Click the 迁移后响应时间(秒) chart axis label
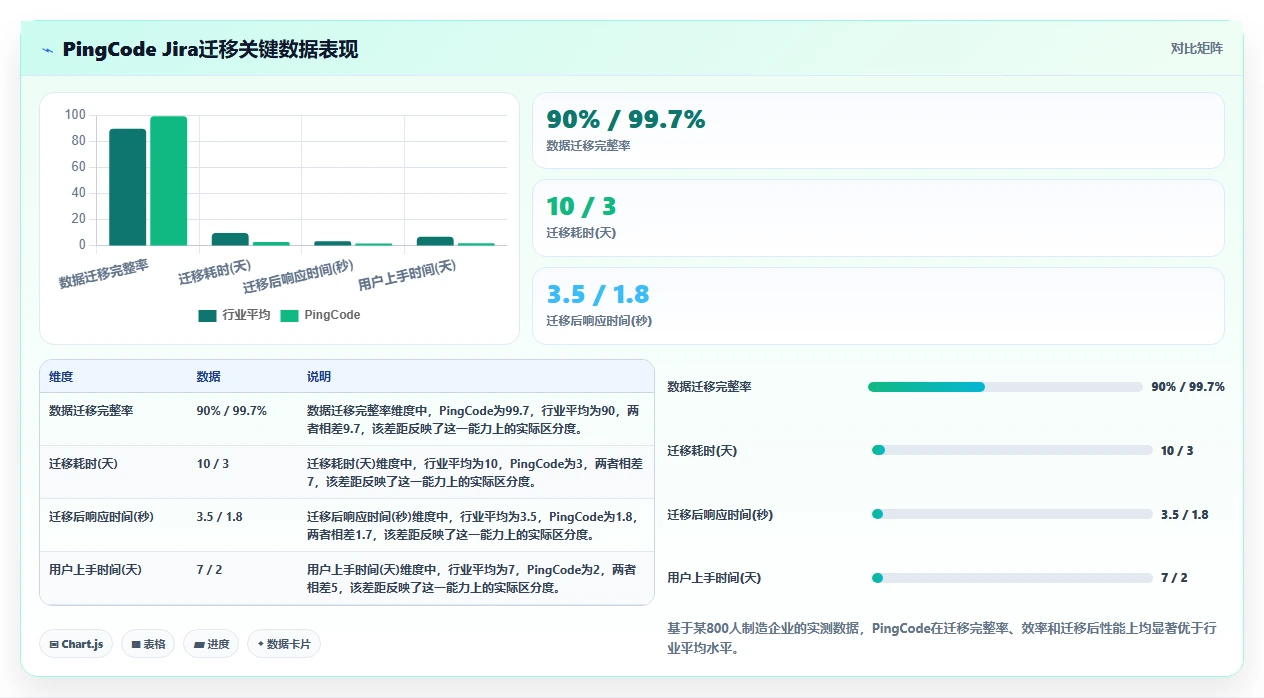This screenshot has width=1264, height=698. (299, 277)
